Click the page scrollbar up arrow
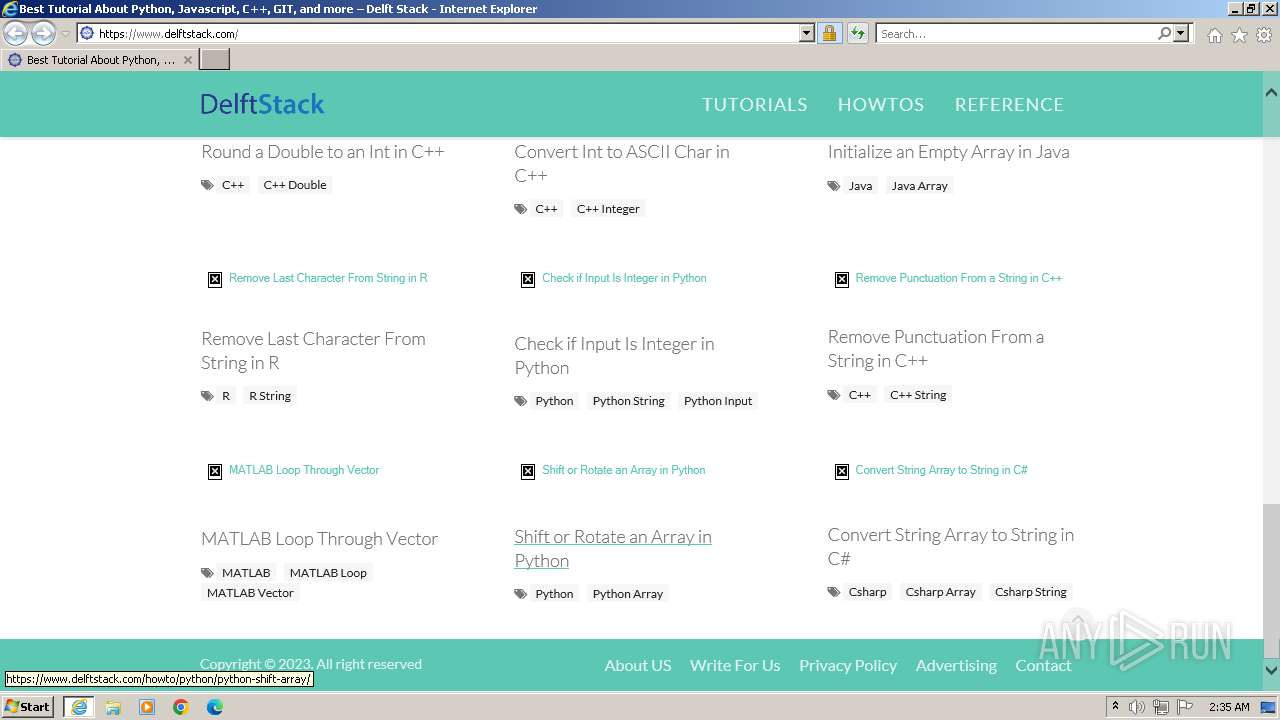1280x720 pixels. (1271, 93)
